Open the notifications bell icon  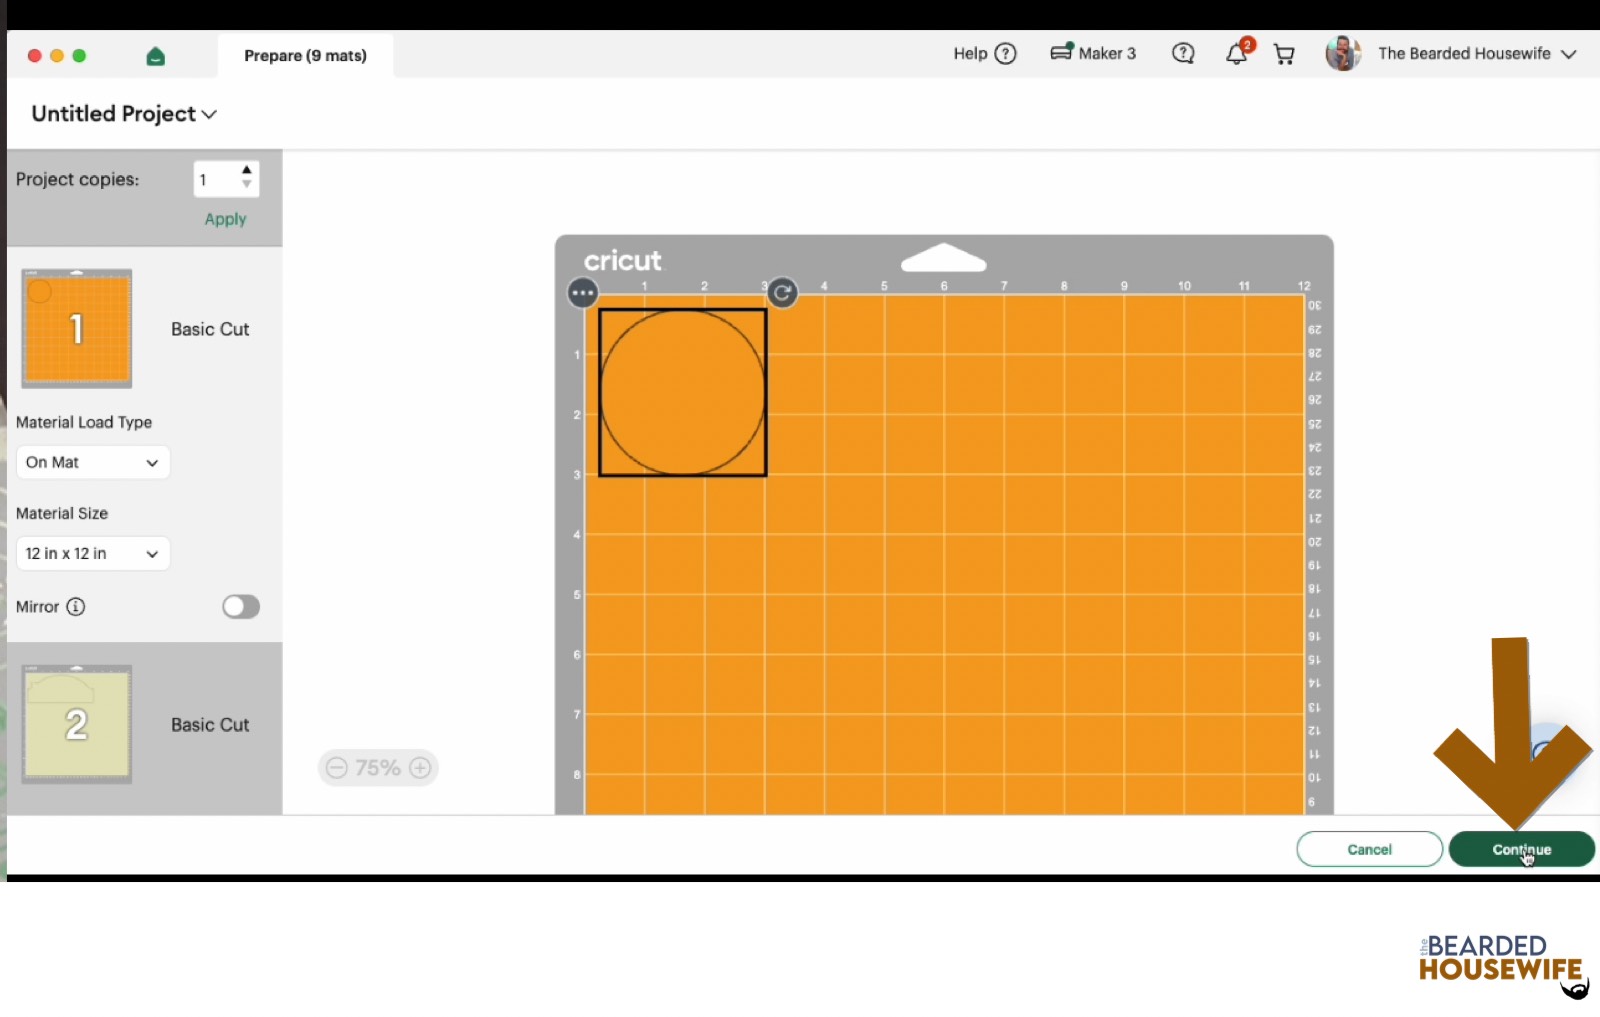click(x=1237, y=54)
